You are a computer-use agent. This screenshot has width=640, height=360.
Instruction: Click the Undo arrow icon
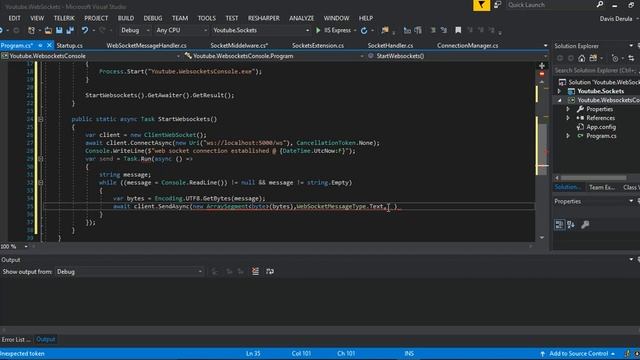[84, 30]
